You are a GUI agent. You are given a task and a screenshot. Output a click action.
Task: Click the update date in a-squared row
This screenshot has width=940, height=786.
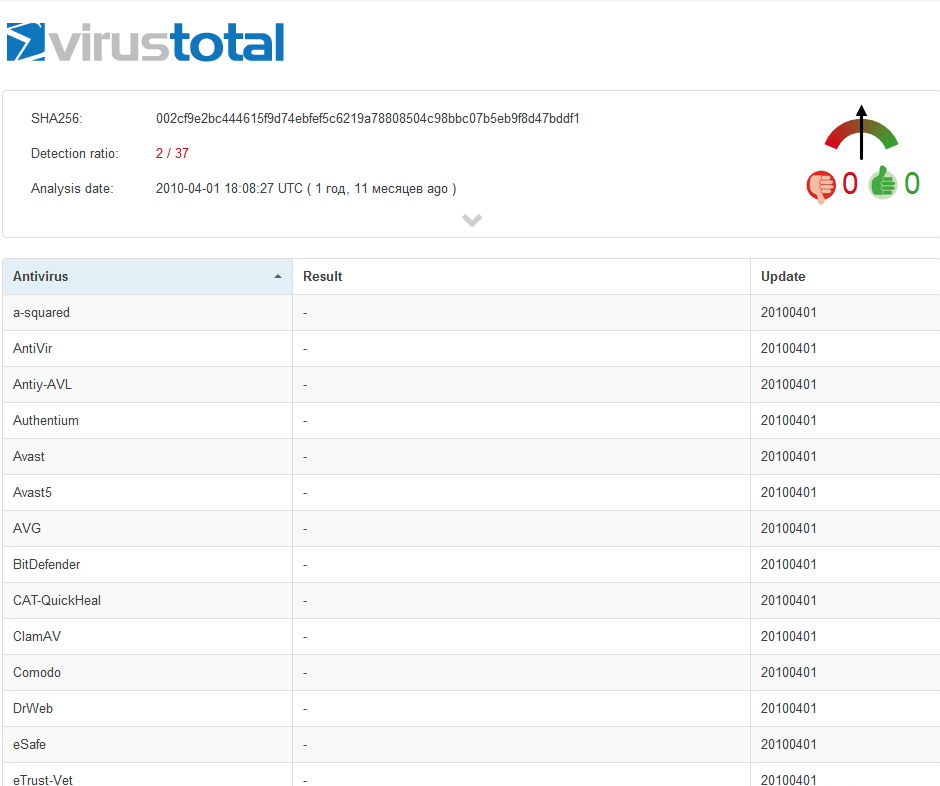pyautogui.click(x=788, y=312)
